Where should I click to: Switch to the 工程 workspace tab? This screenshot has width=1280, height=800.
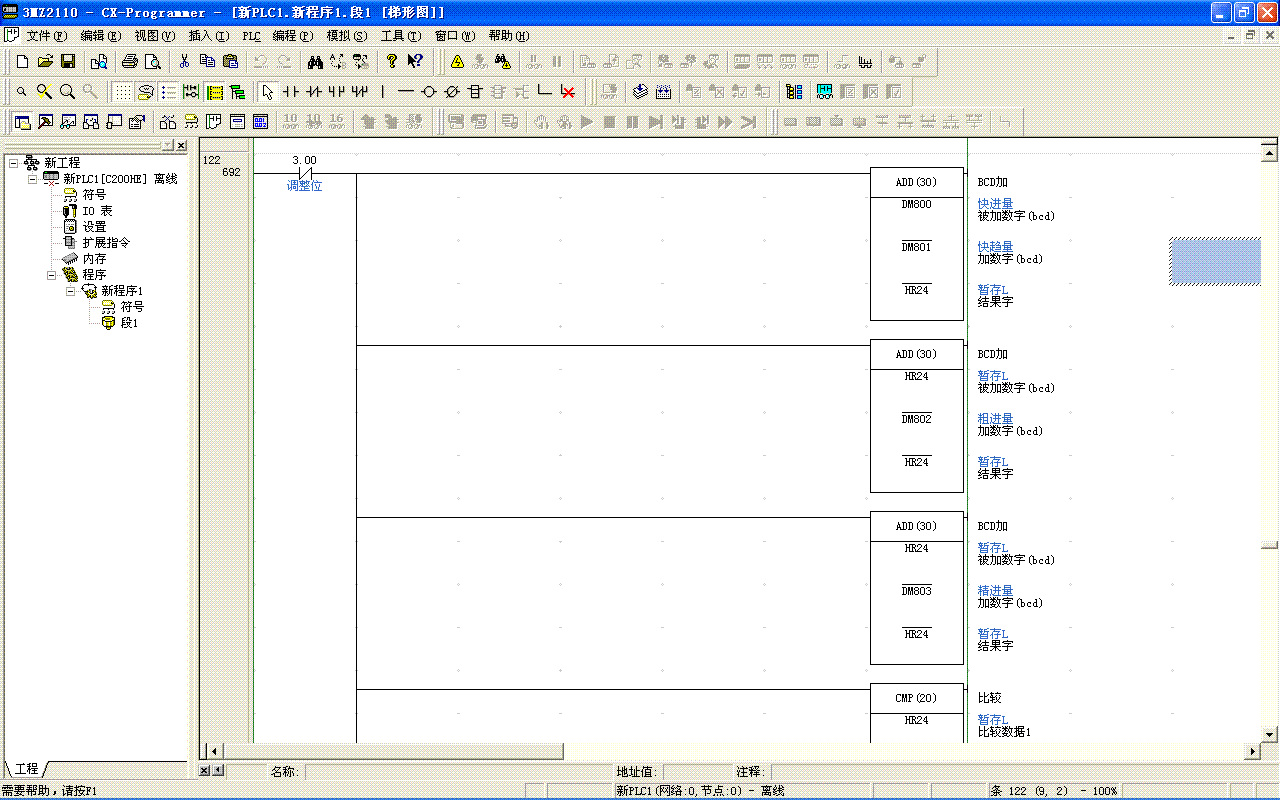[26, 768]
